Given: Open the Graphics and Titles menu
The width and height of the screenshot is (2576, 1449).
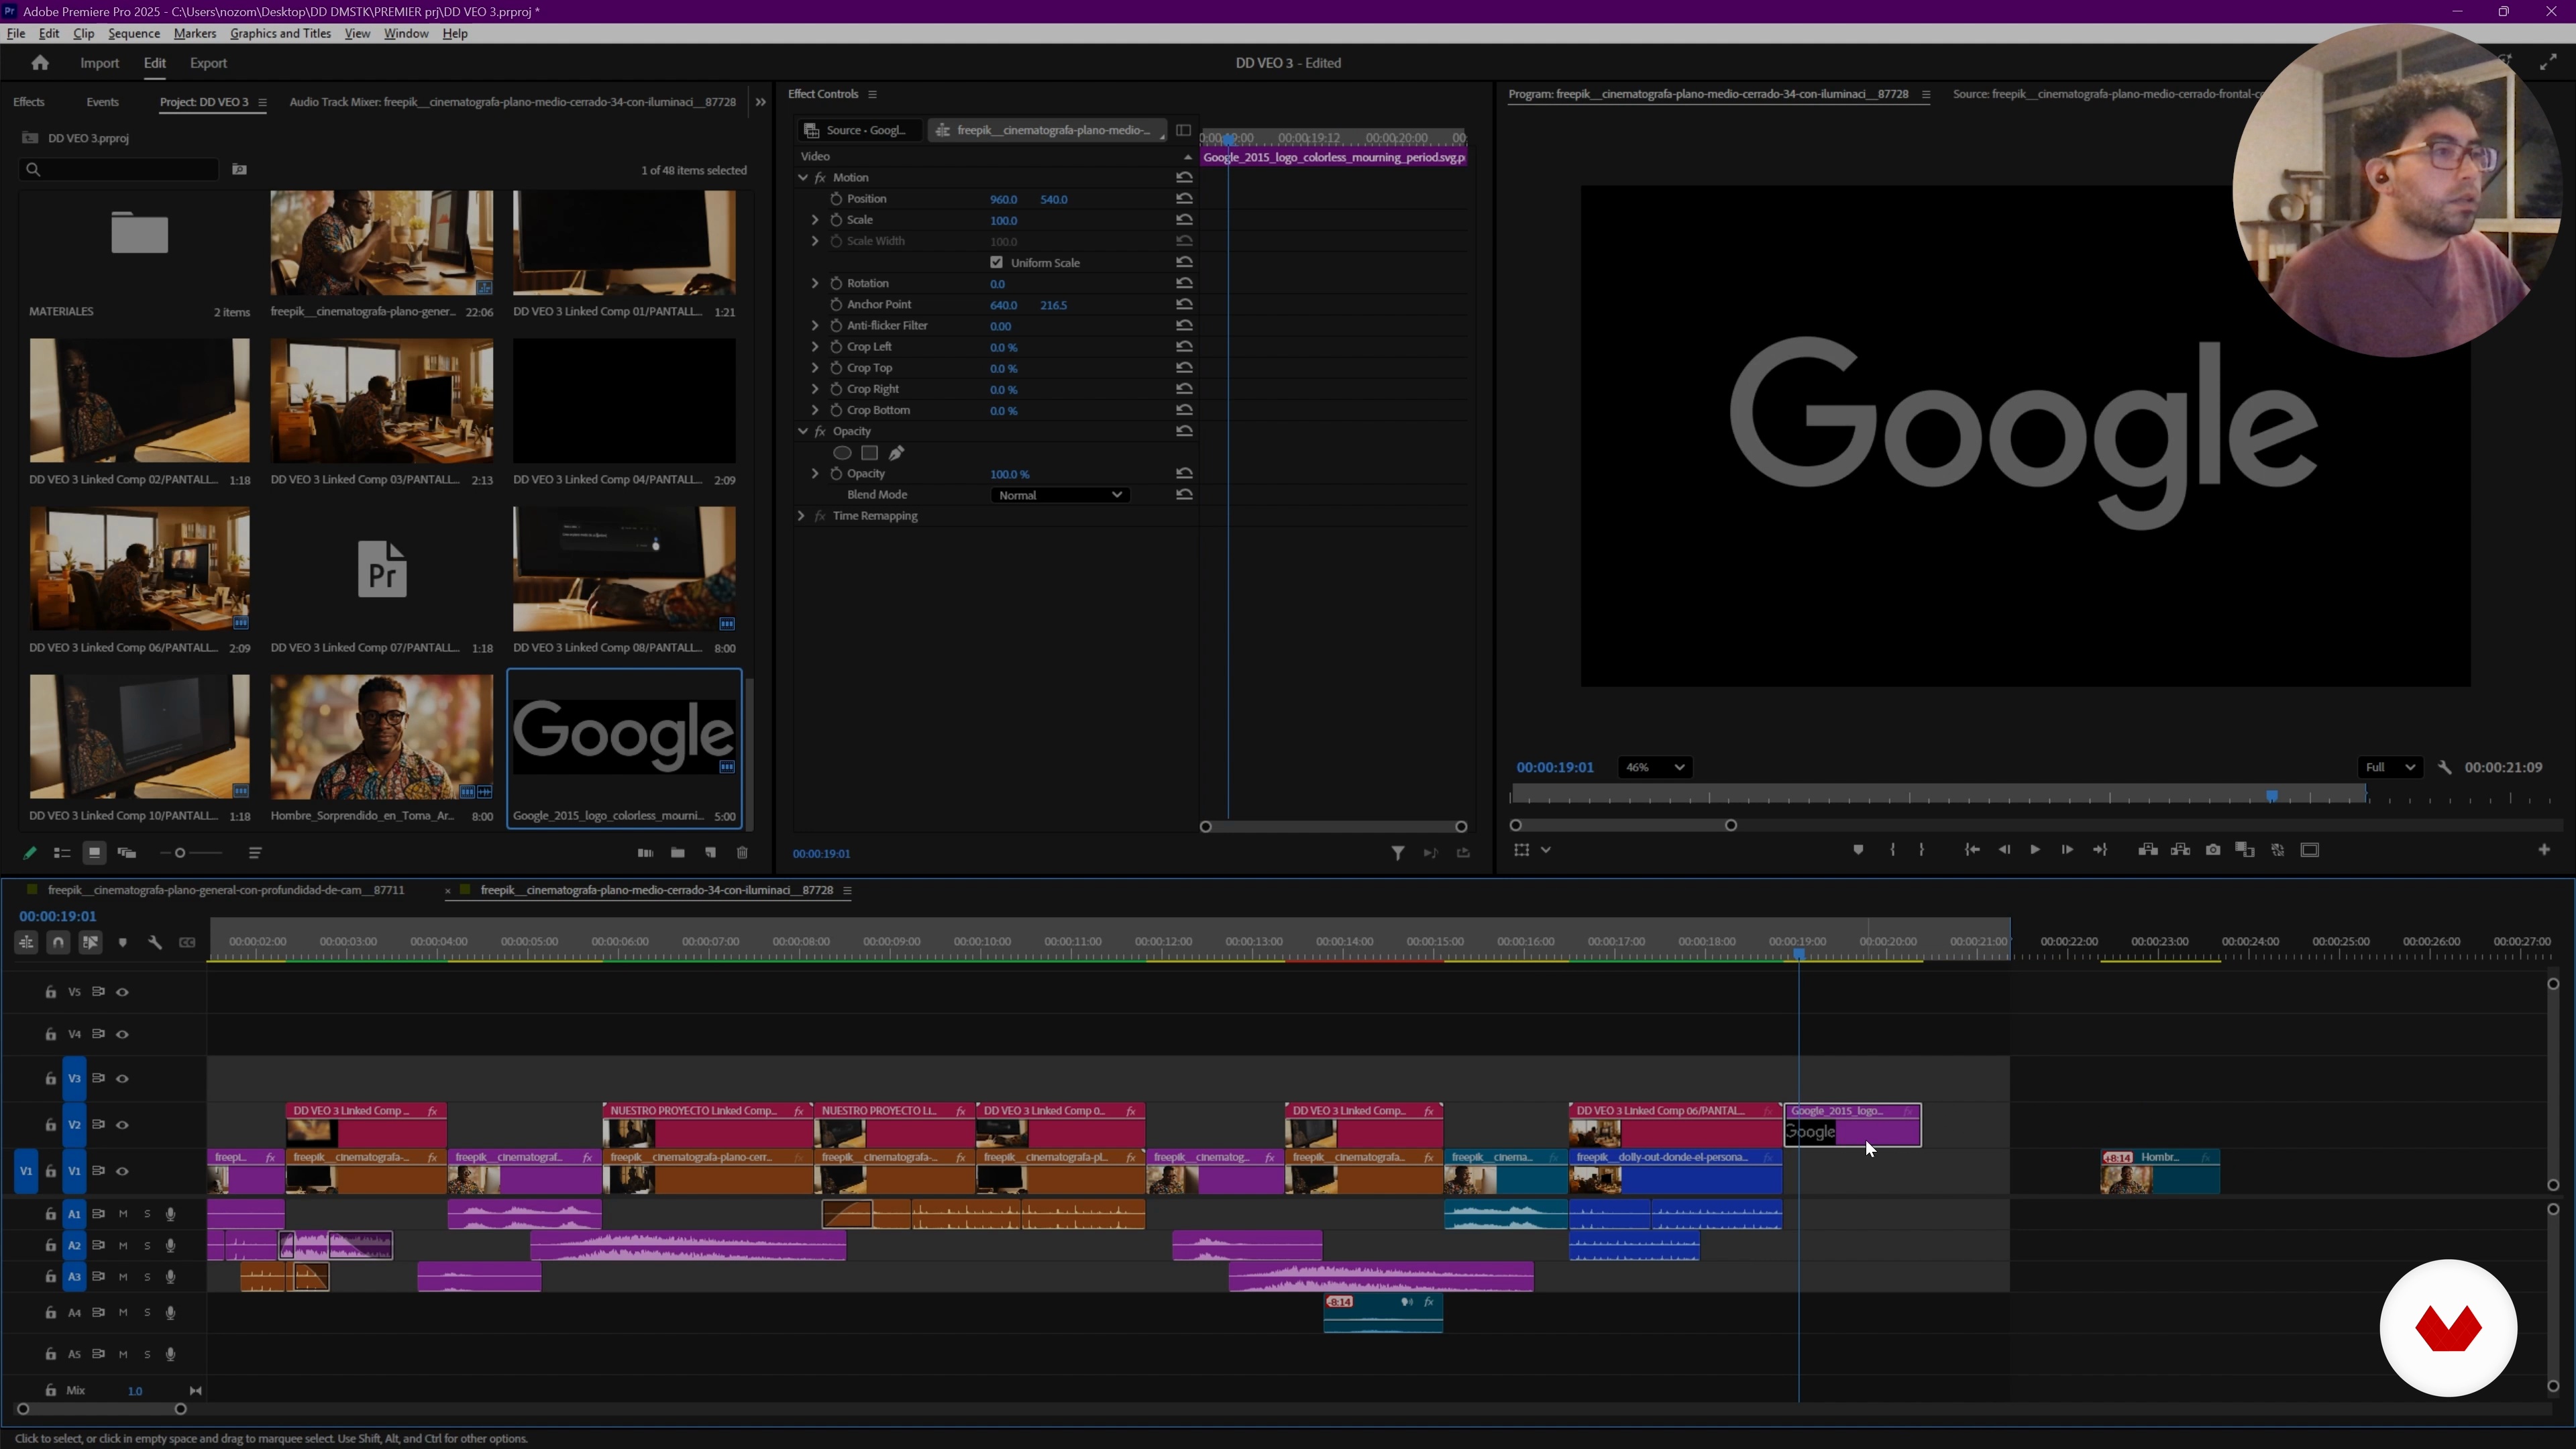Looking at the screenshot, I should pyautogui.click(x=280, y=33).
